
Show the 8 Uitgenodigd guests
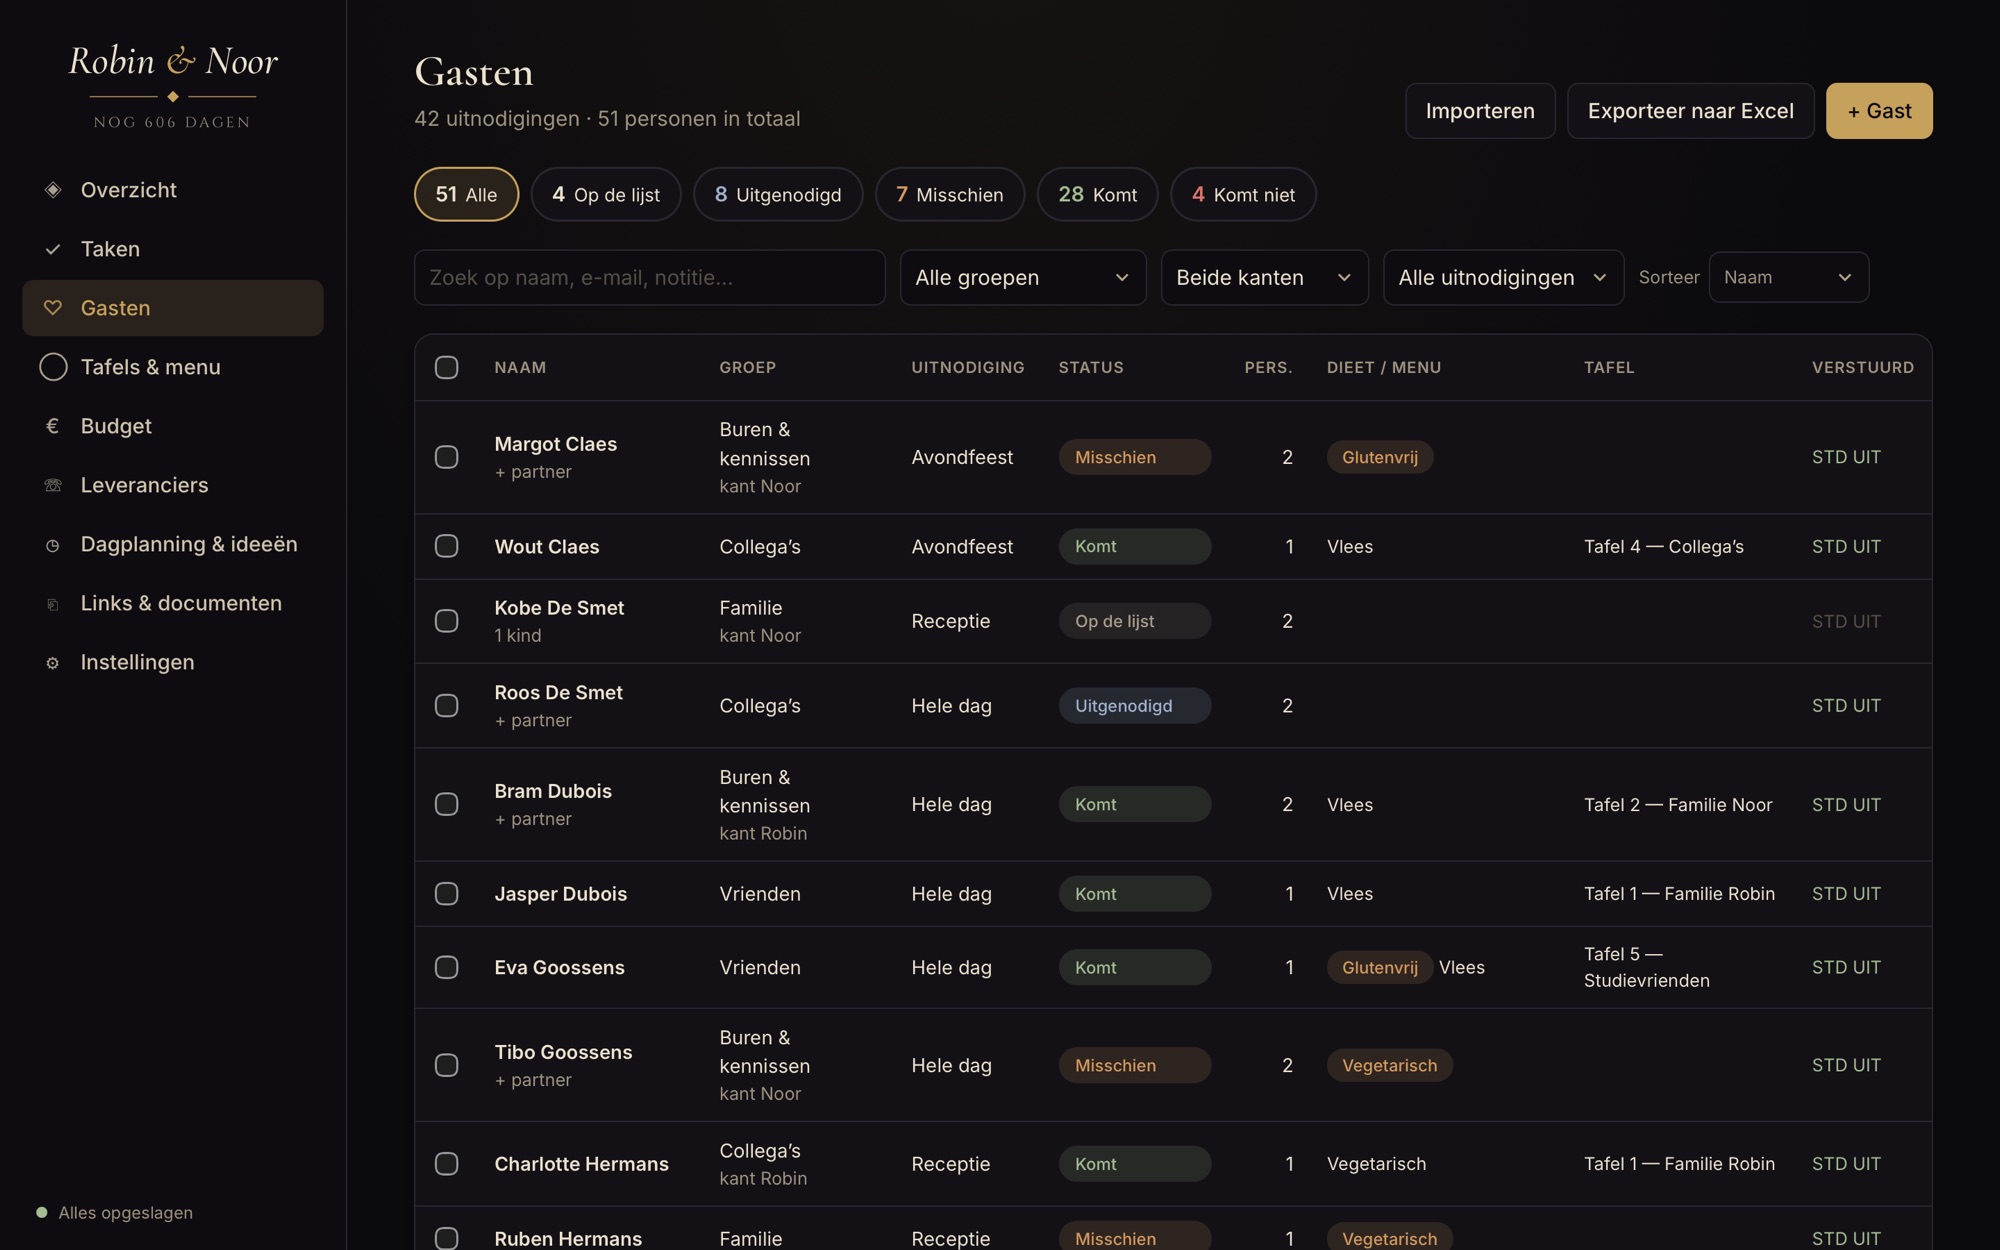(778, 194)
